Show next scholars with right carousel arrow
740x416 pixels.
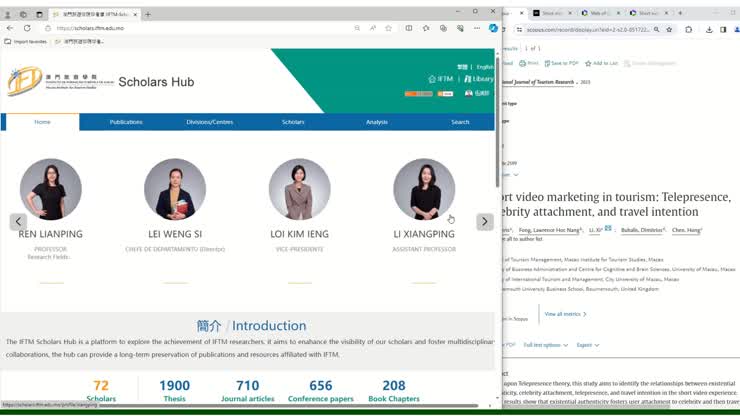pos(485,221)
